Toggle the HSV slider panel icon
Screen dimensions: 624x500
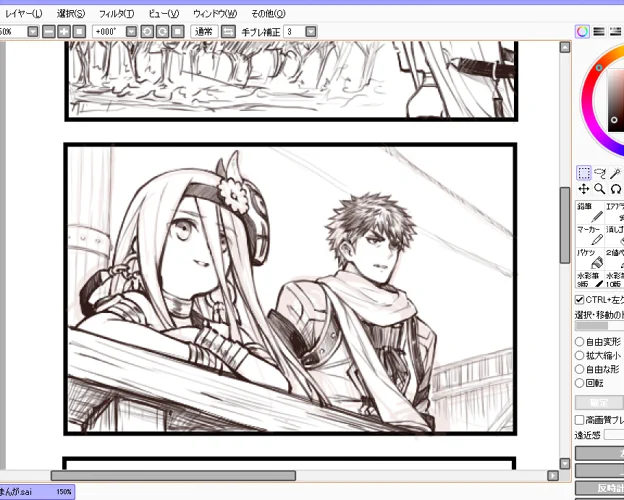click(x=616, y=31)
